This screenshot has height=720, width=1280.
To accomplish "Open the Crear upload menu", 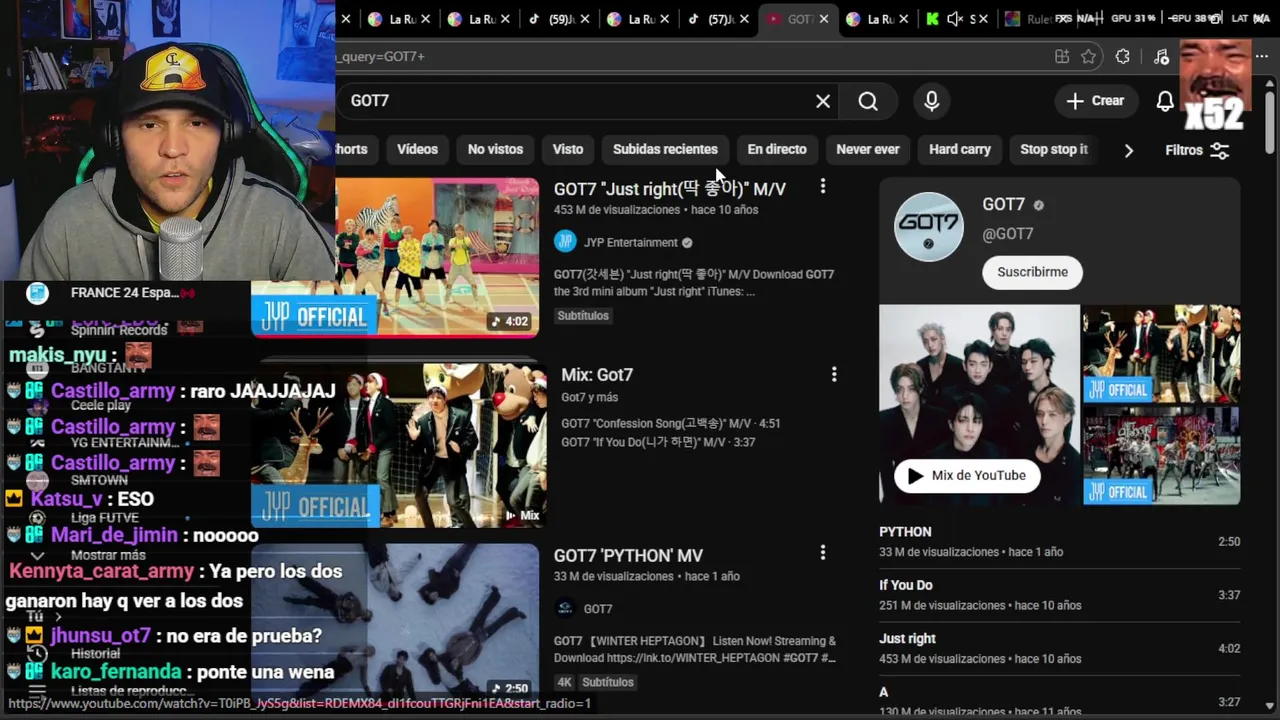I will pyautogui.click(x=1095, y=101).
